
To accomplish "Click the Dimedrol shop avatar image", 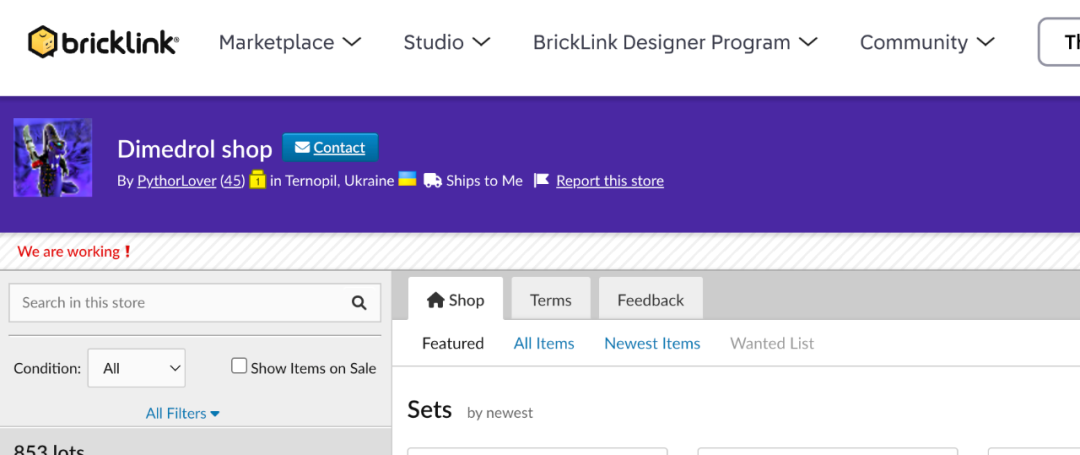I will pos(53,158).
